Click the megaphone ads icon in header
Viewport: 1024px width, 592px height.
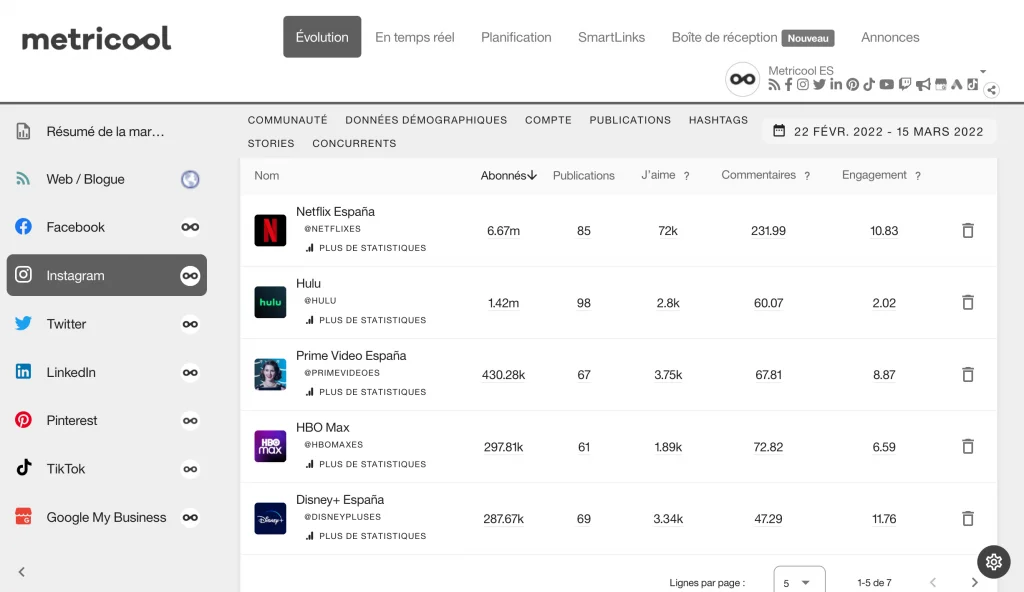click(923, 84)
